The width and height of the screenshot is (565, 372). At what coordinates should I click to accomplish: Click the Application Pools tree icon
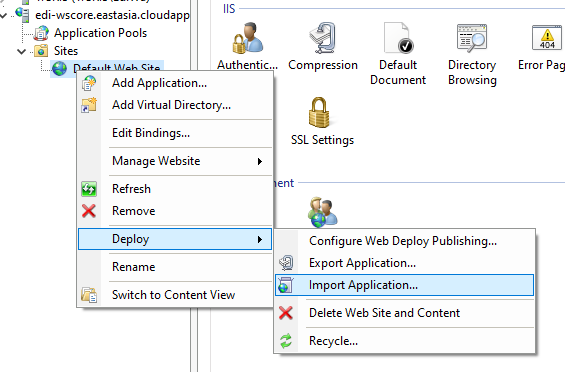pyautogui.click(x=41, y=33)
